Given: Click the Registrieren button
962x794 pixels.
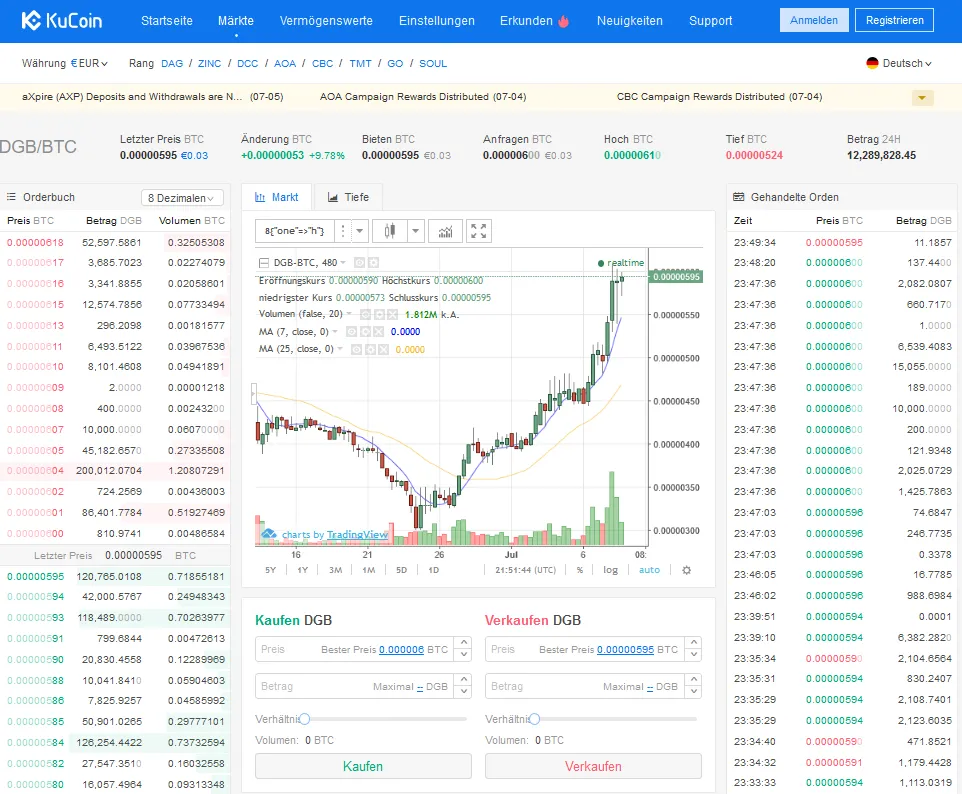Looking at the screenshot, I should (895, 20).
